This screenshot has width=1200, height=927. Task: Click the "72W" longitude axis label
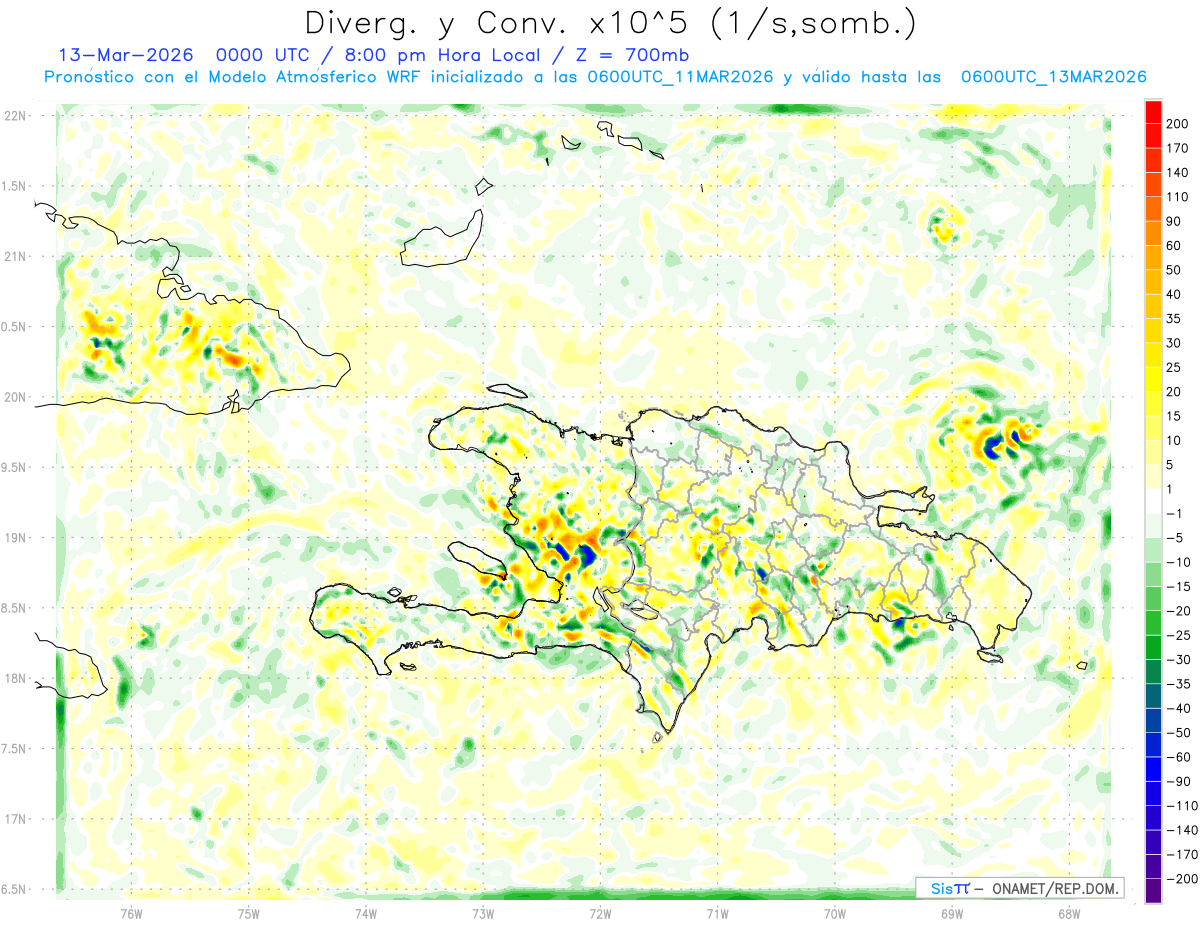600,913
